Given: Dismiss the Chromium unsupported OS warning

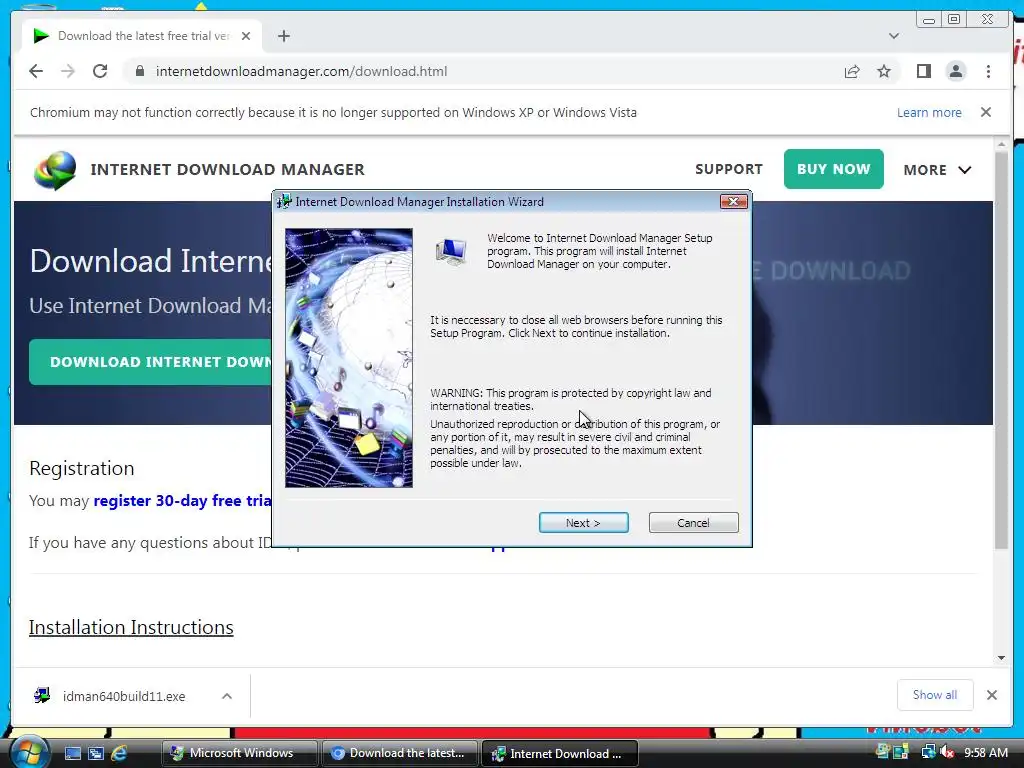Looking at the screenshot, I should click(985, 112).
